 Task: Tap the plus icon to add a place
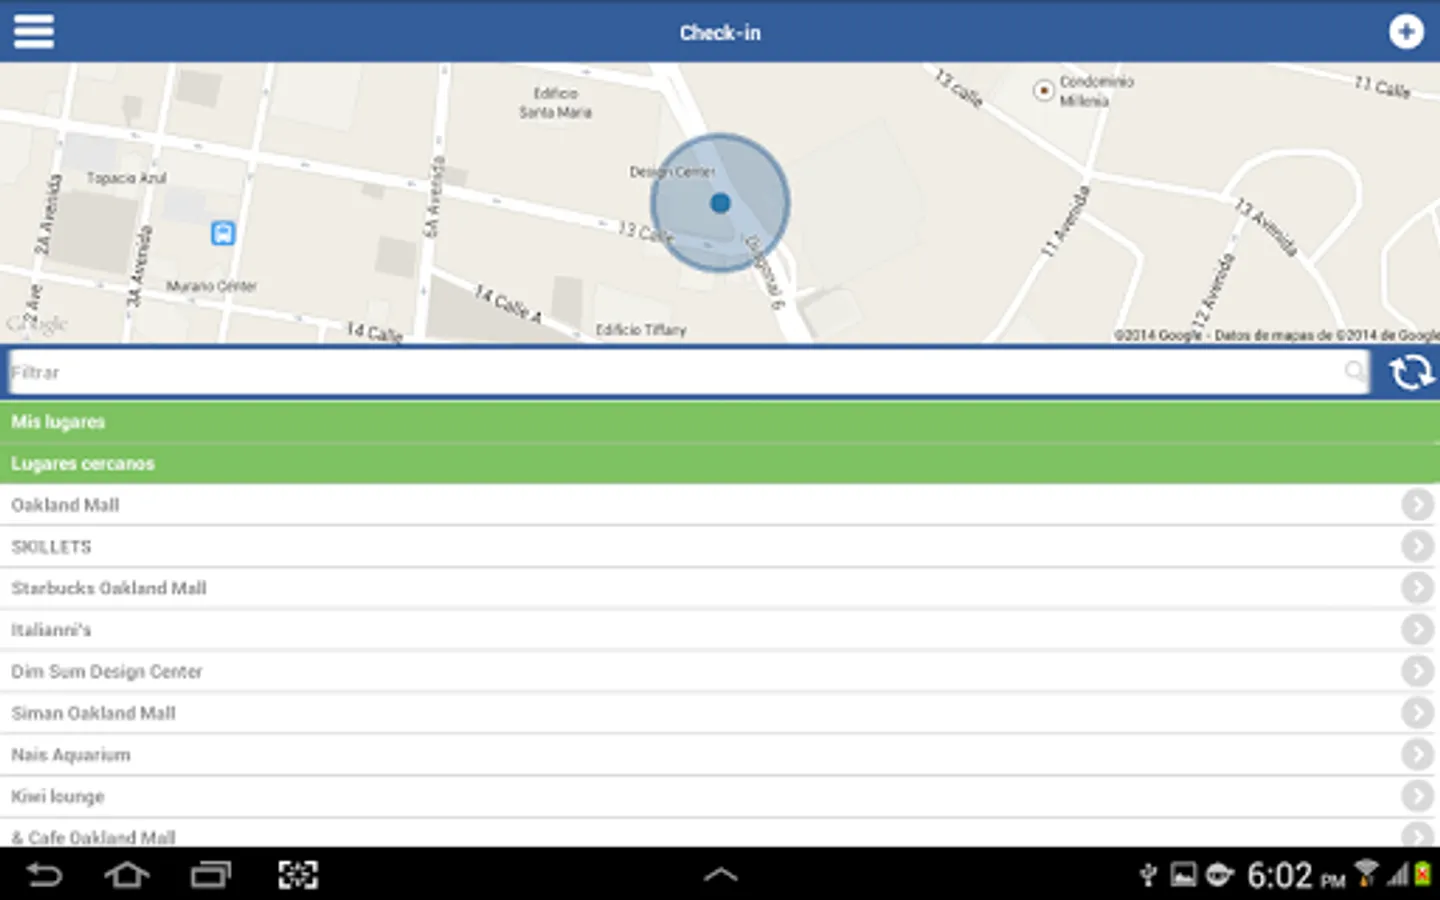(1406, 32)
